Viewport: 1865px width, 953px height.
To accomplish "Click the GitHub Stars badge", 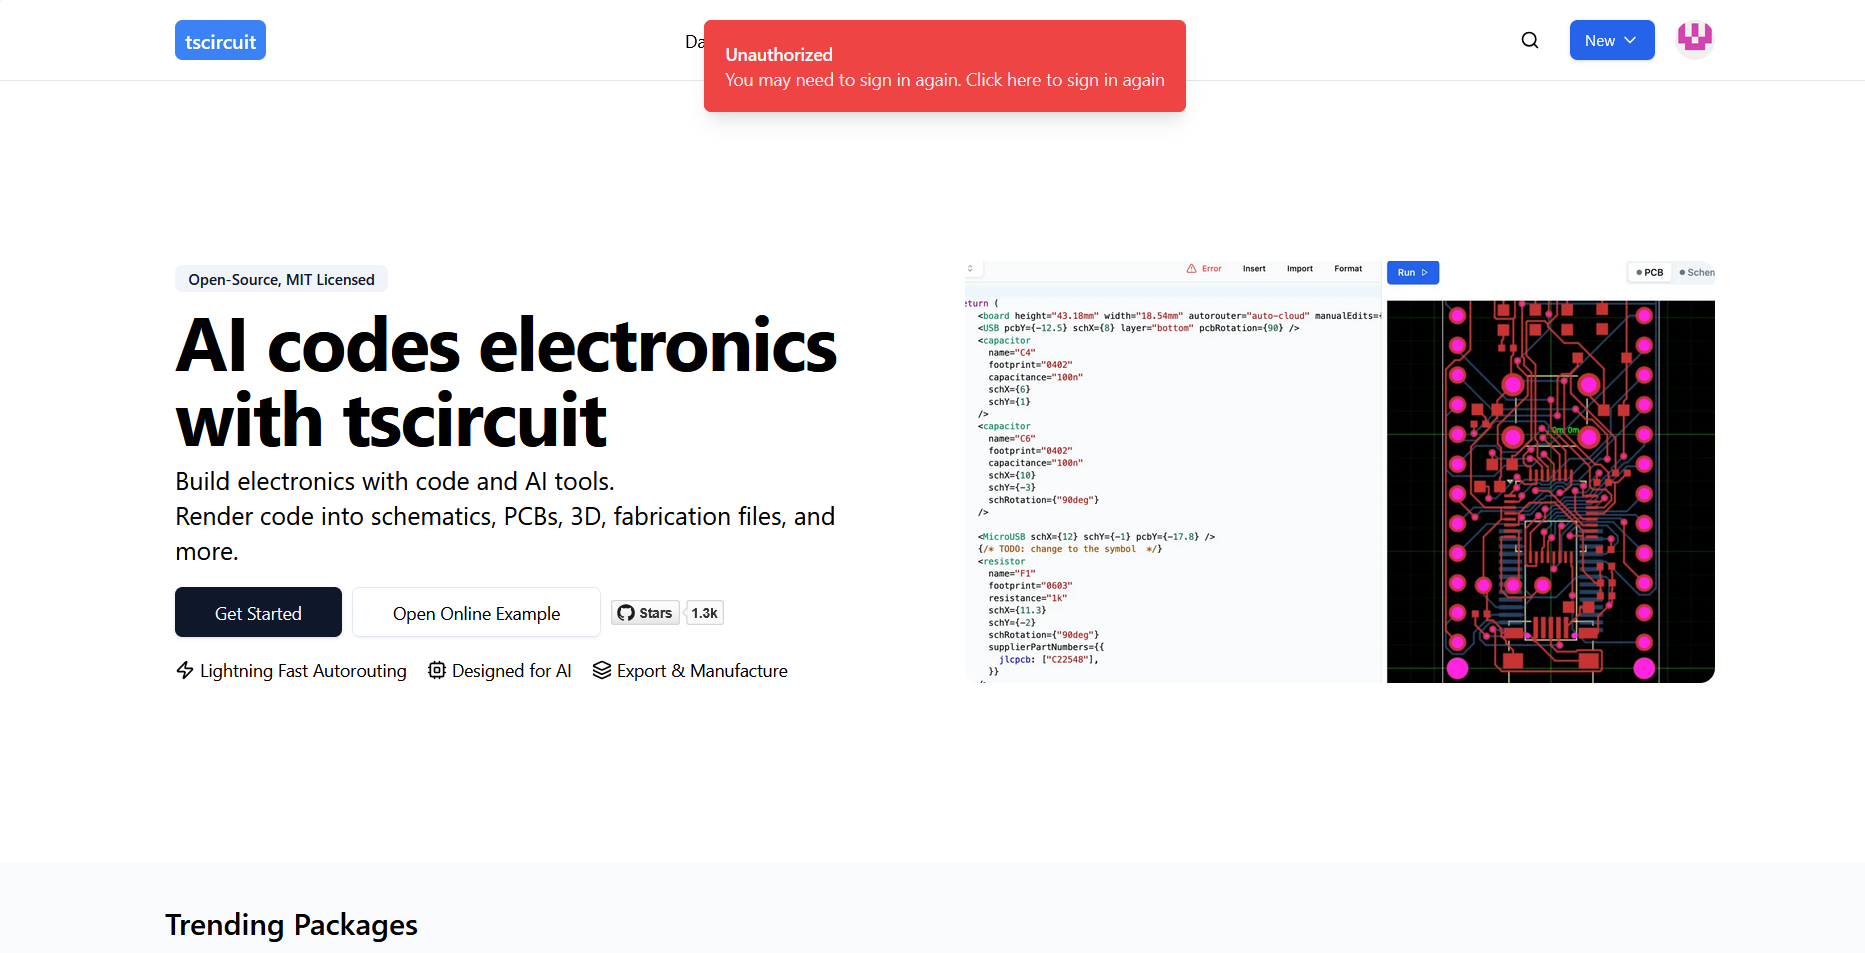I will click(645, 613).
